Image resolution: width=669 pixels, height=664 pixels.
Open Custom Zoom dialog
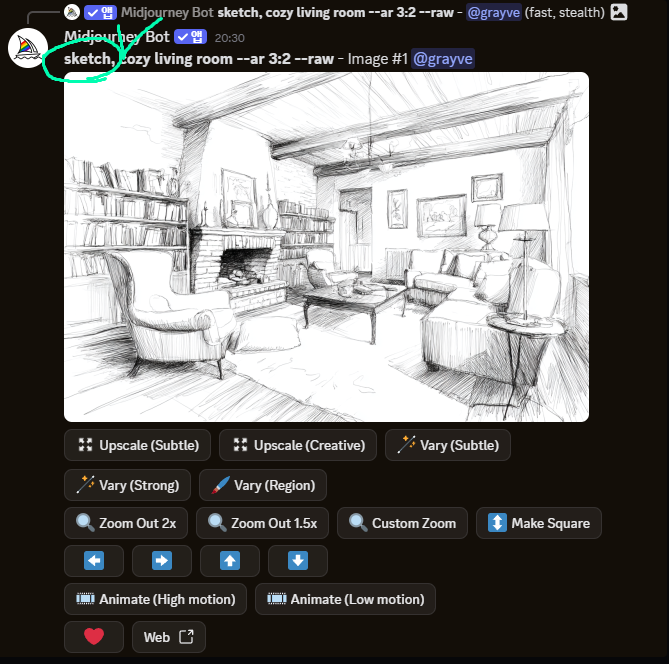(x=402, y=523)
